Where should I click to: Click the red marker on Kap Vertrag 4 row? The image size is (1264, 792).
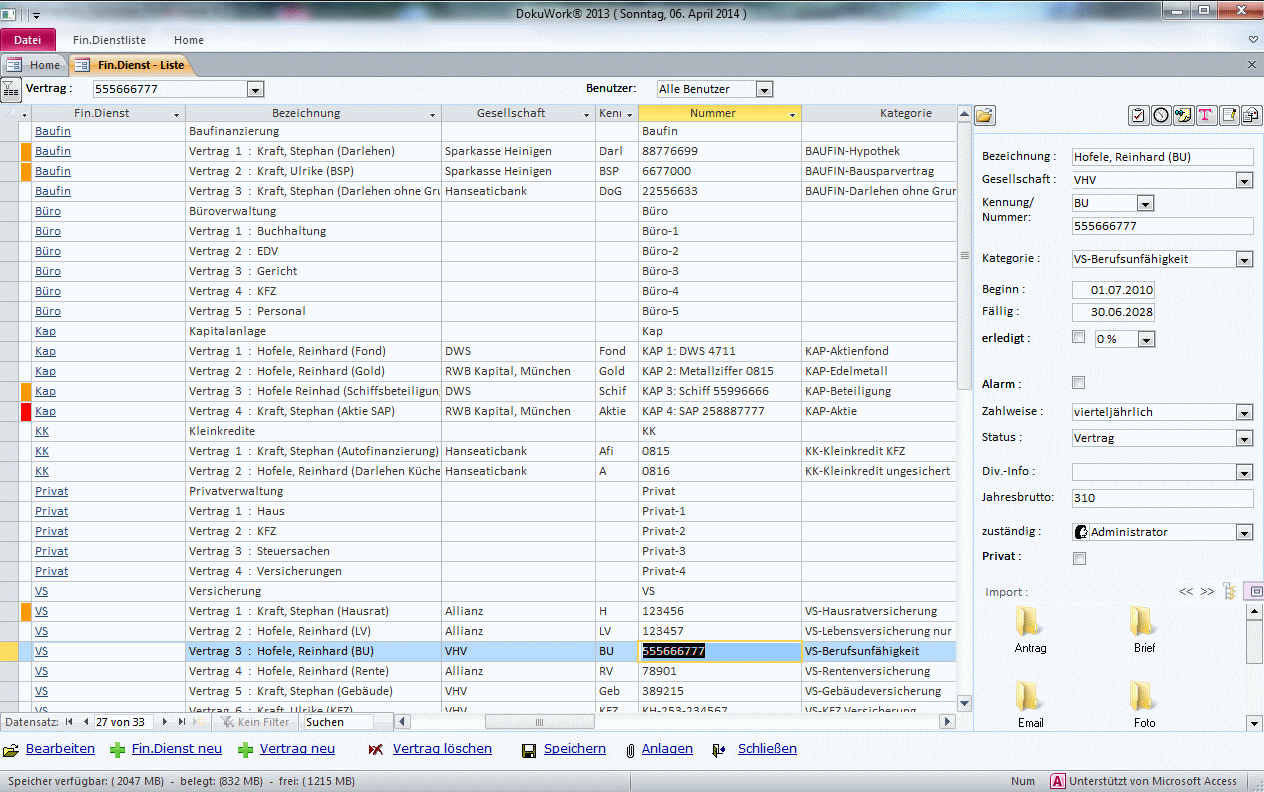pos(26,411)
